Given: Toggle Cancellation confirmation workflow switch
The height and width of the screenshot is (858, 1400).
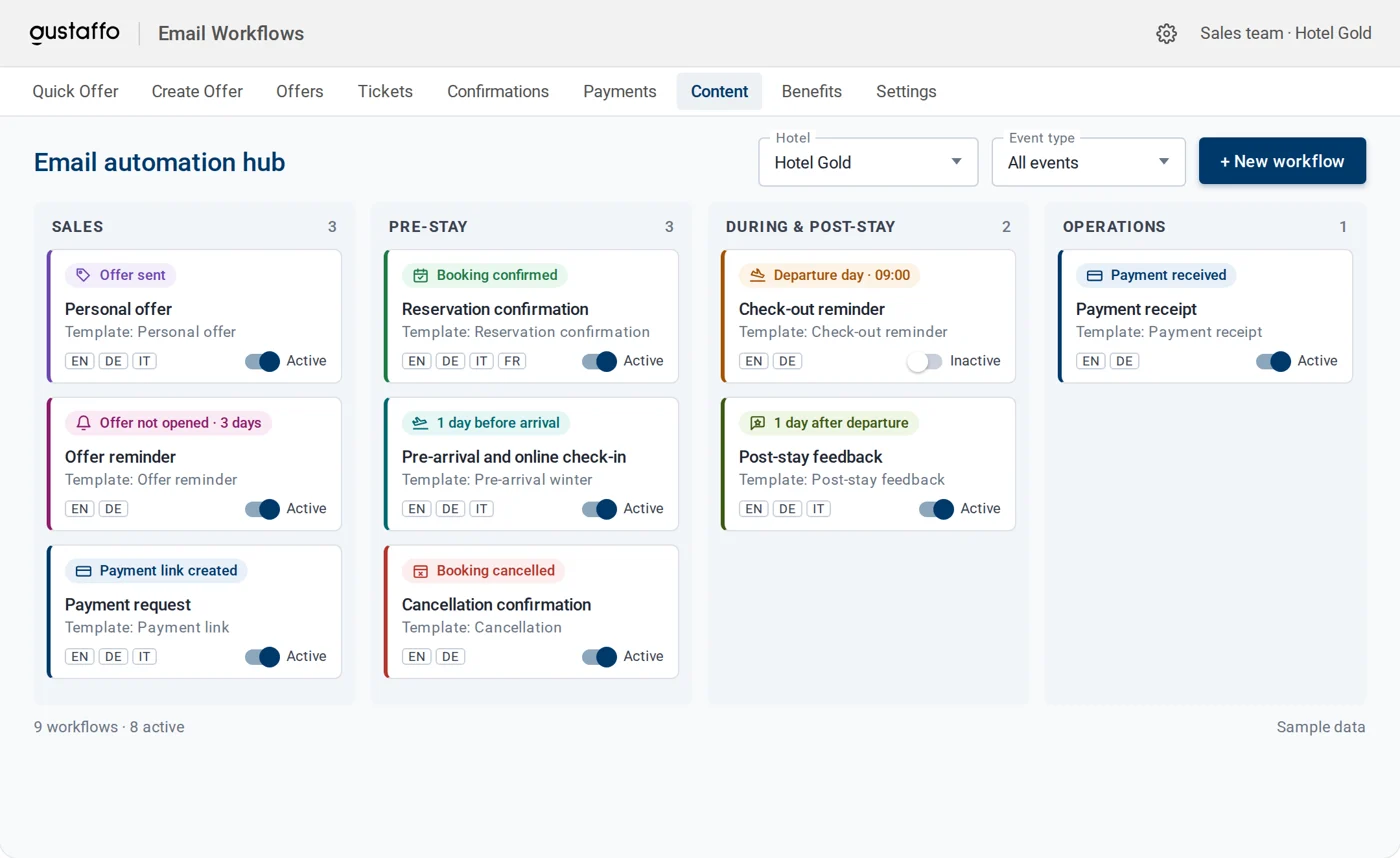Looking at the screenshot, I should coord(599,657).
